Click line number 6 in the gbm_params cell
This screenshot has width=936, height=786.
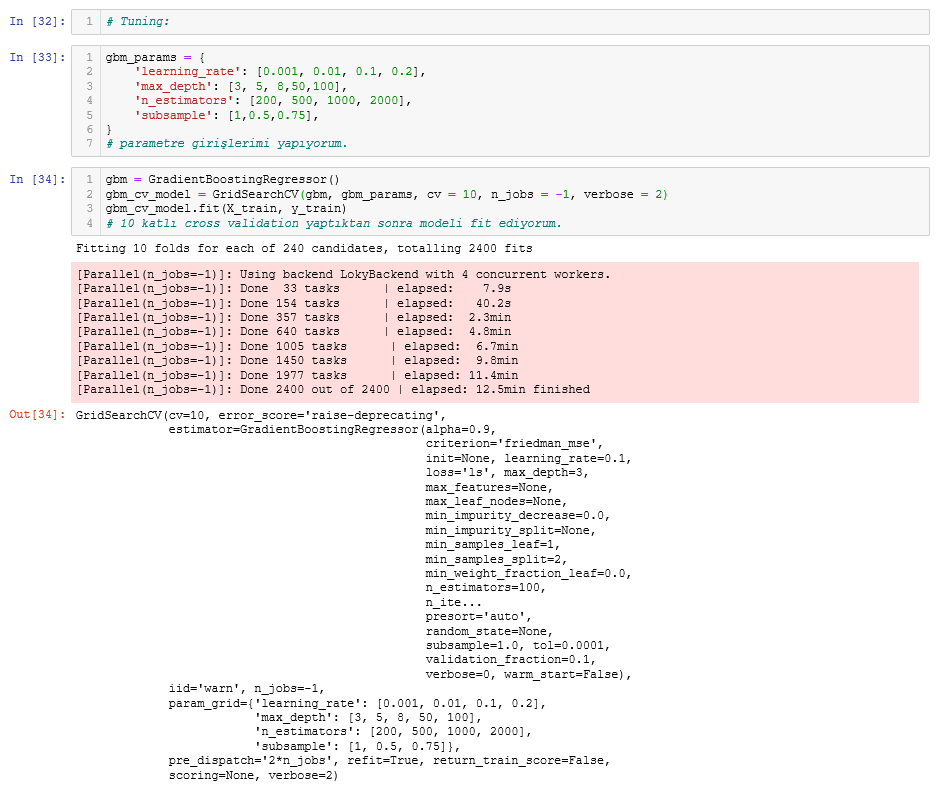tap(87, 128)
